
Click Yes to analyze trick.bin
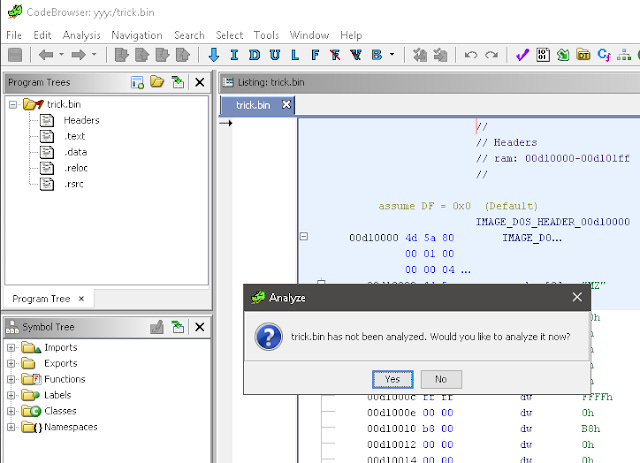click(392, 379)
